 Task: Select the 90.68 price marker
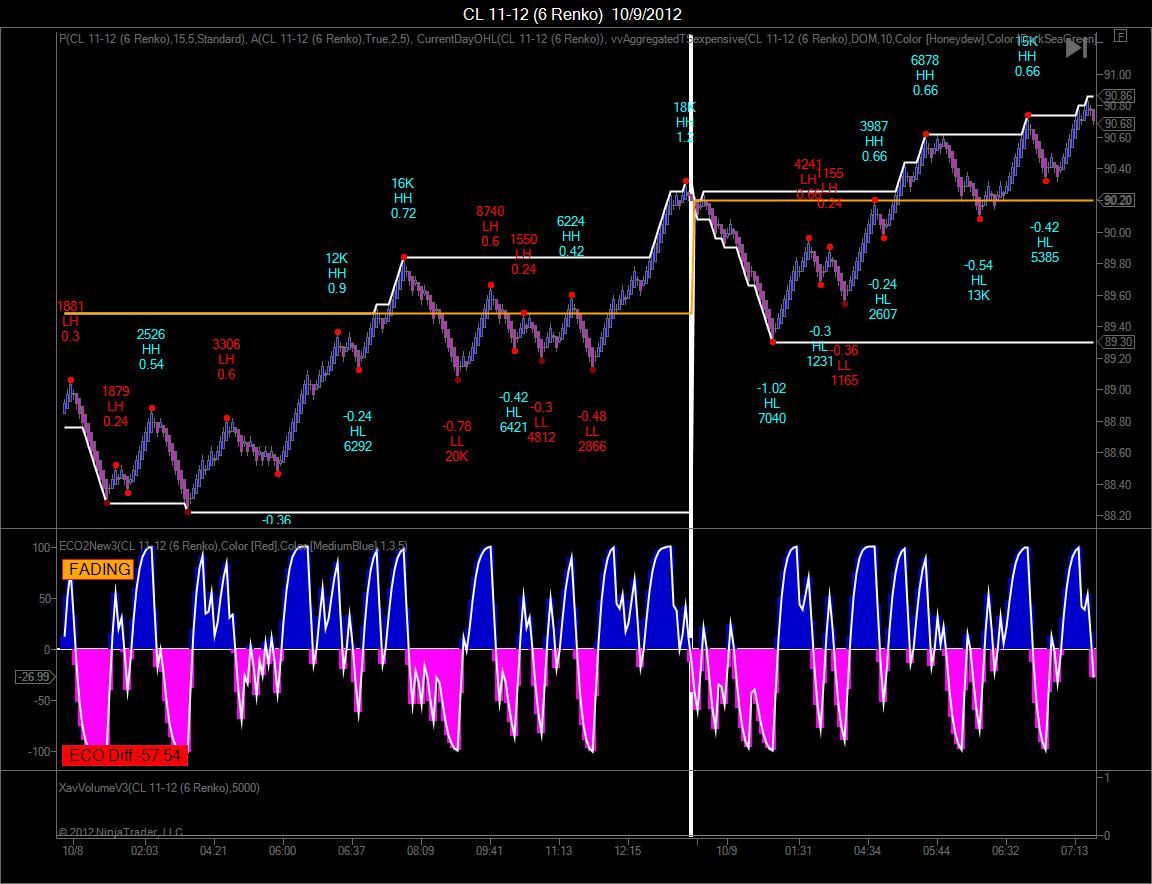(1117, 123)
